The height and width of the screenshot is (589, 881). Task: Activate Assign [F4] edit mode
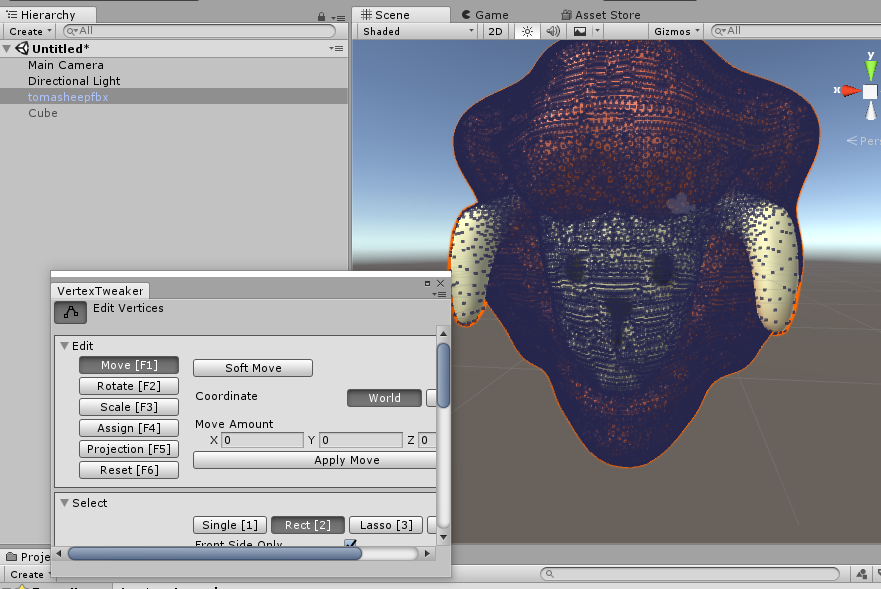coord(129,428)
